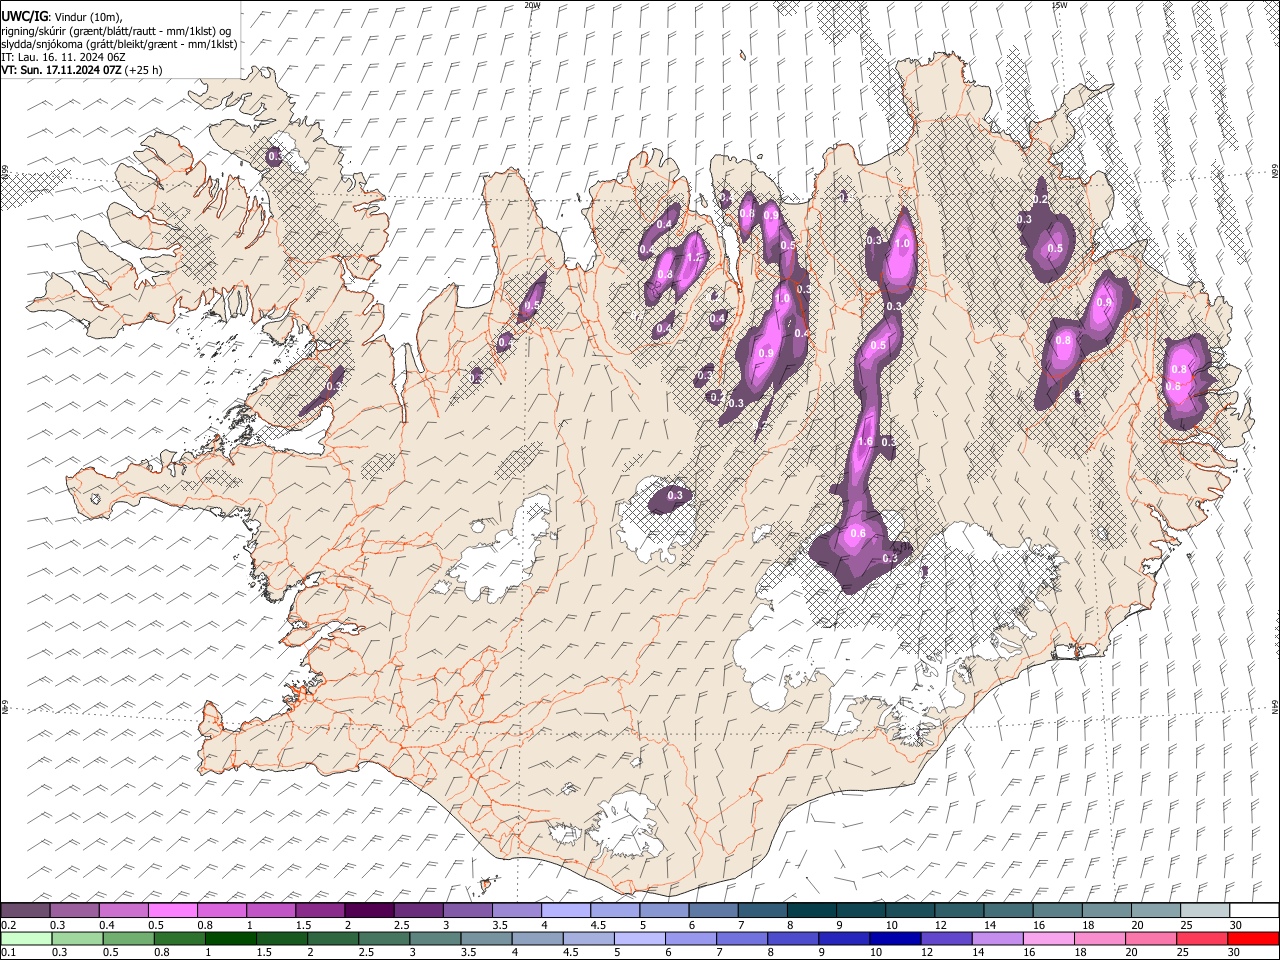
Task: Select top-row legend swatch between 0.2 and 0.3
Action: [25, 911]
